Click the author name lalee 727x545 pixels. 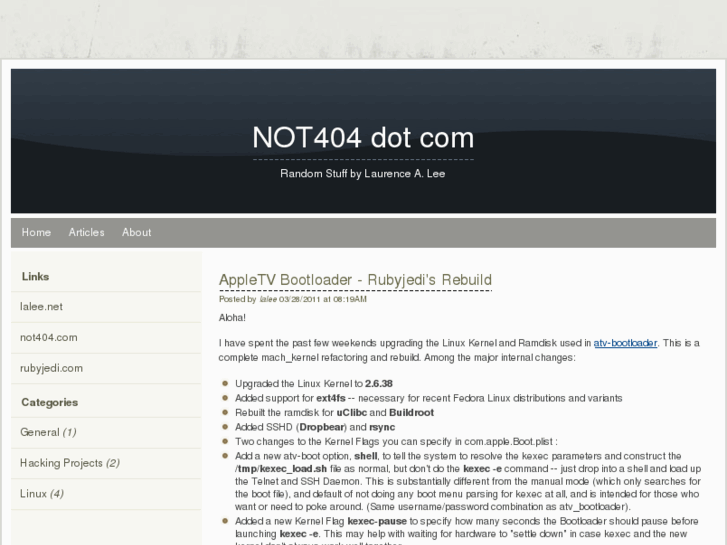[268, 299]
